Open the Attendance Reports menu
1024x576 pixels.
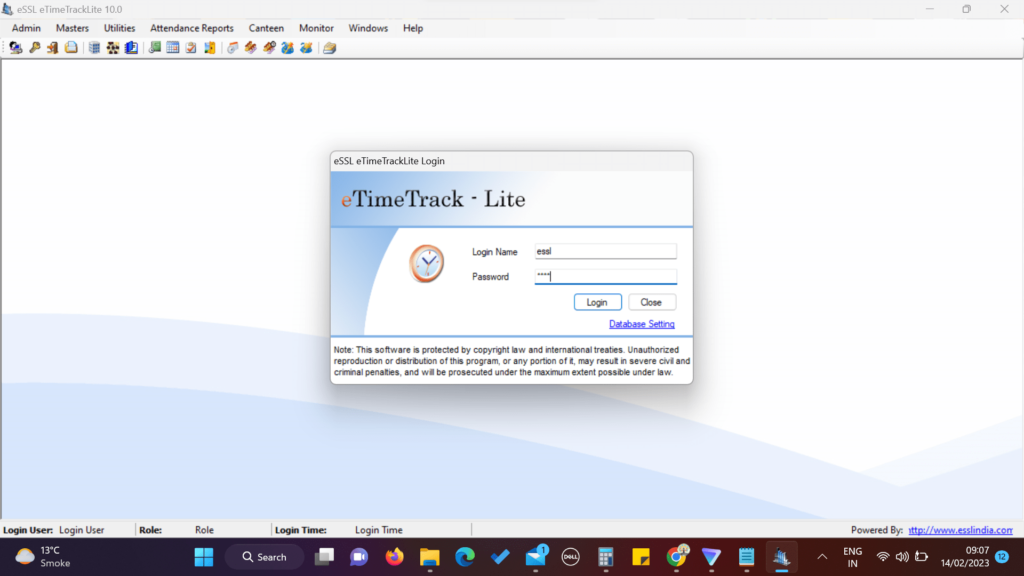(x=191, y=27)
